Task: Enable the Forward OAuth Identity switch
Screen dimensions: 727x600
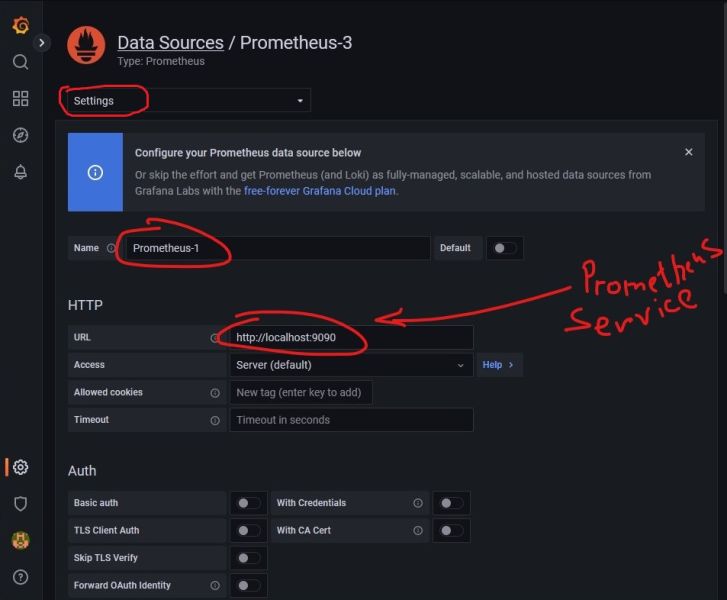Action: [249, 585]
